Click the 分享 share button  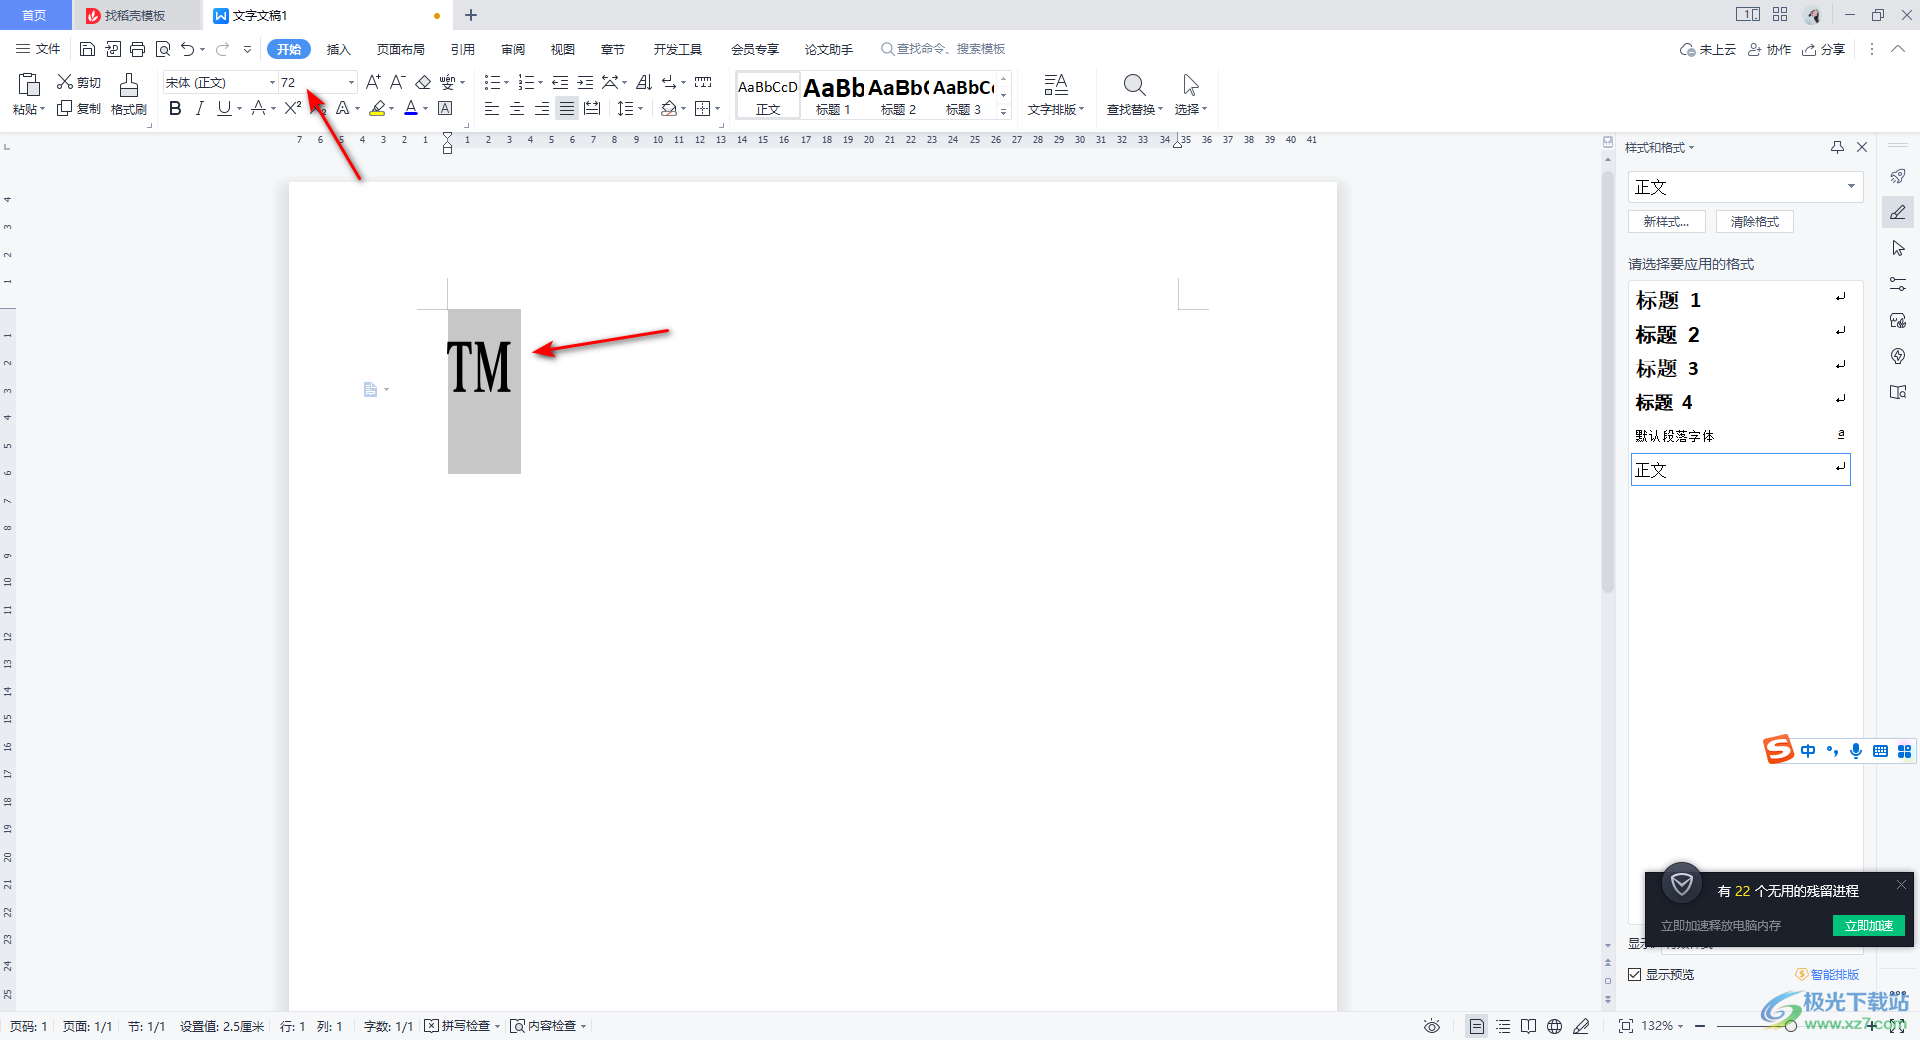(x=1824, y=49)
